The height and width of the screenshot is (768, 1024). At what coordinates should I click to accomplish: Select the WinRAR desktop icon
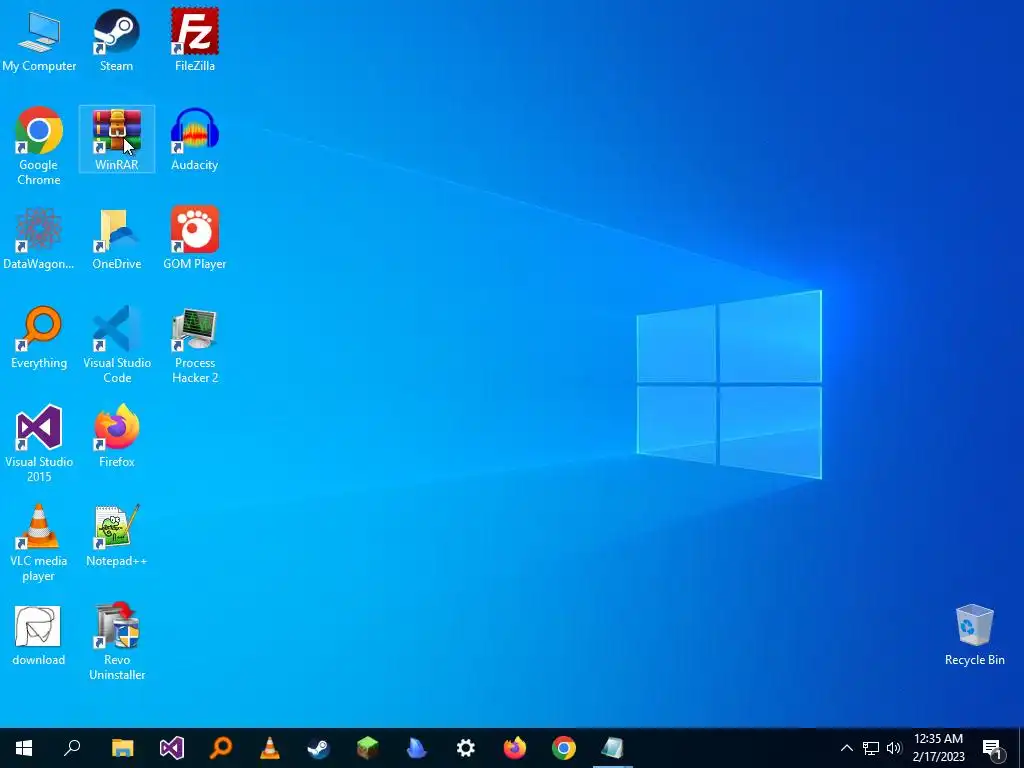coord(116,139)
